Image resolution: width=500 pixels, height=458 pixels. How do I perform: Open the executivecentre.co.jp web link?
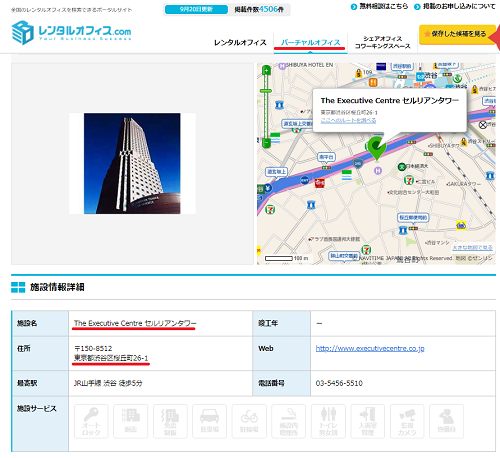370,348
